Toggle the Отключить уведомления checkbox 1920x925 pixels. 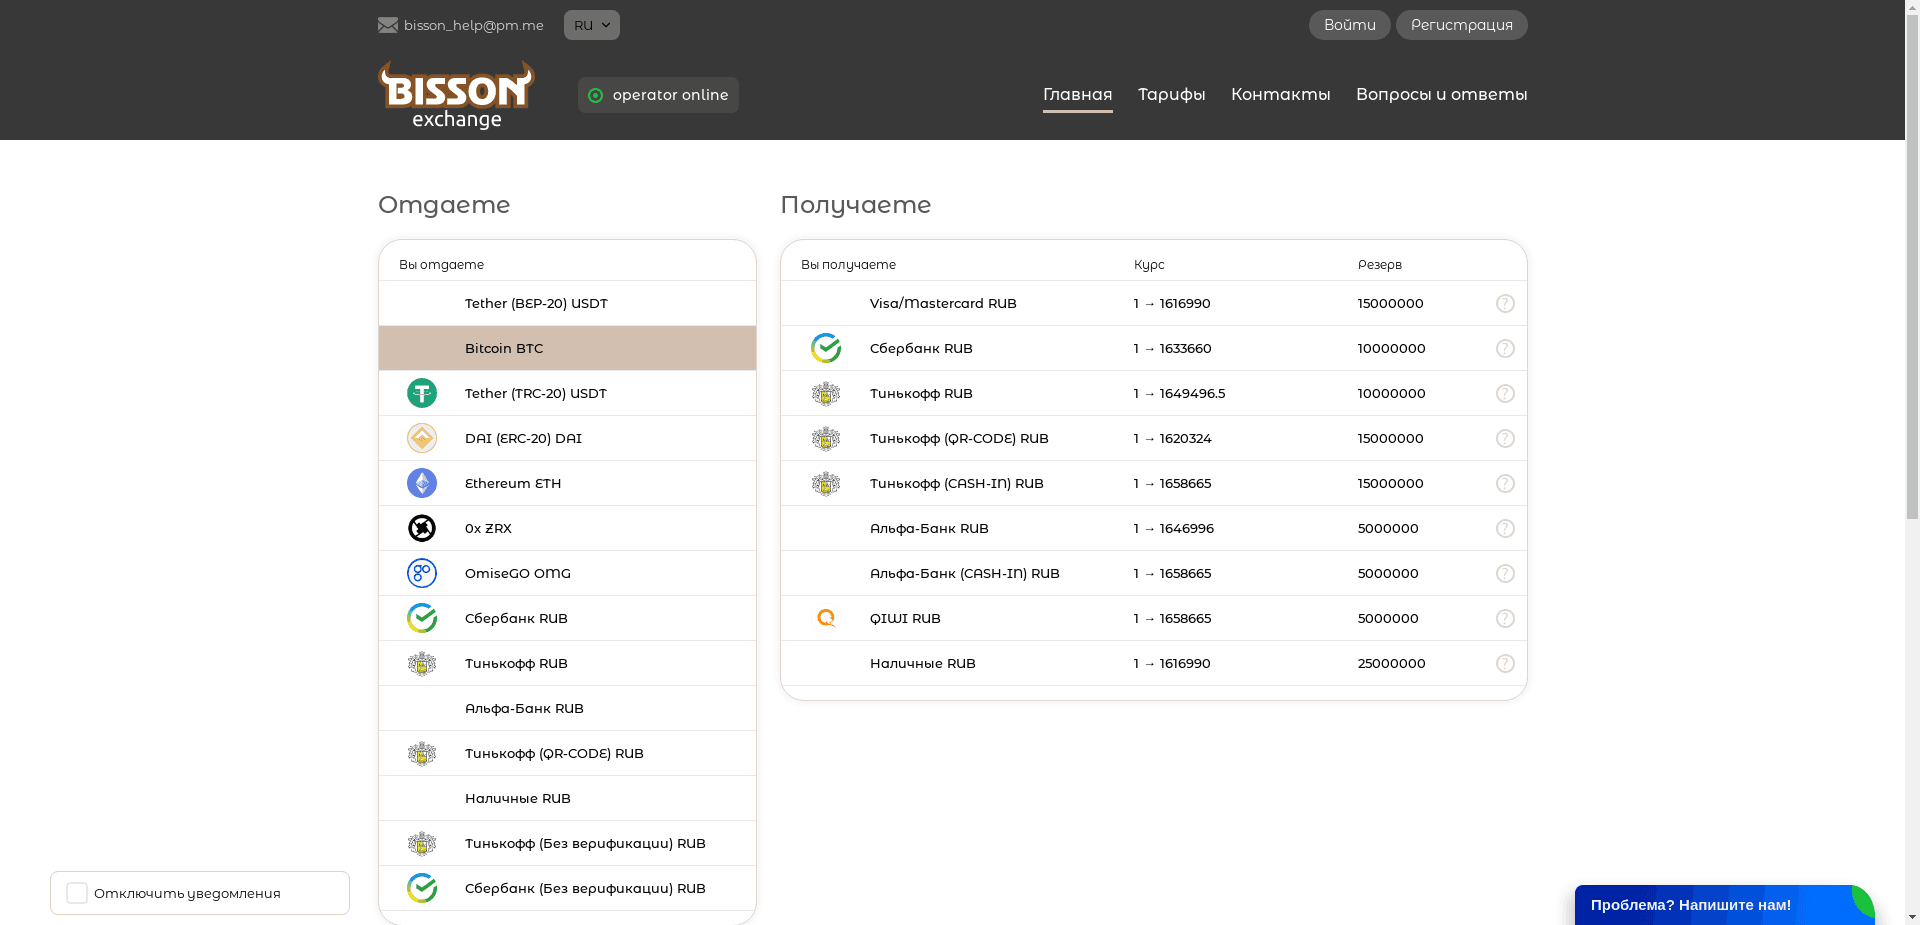(x=77, y=893)
